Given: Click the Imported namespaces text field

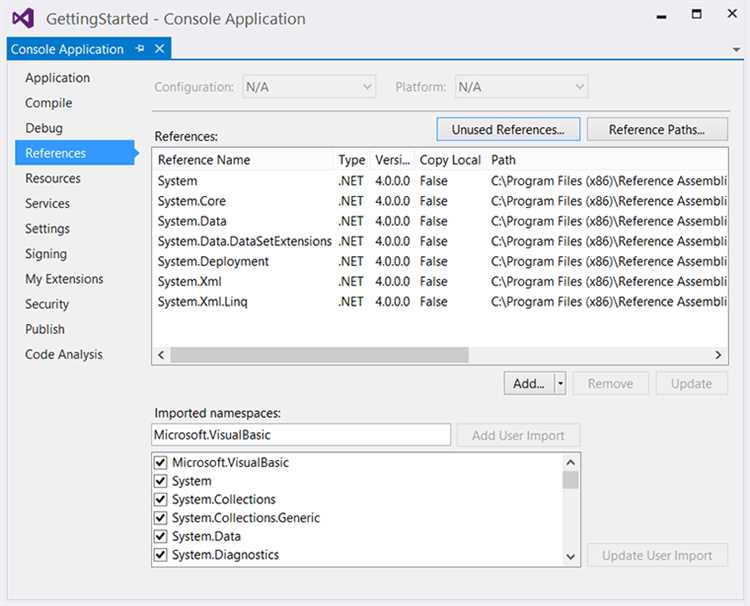Looking at the screenshot, I should [301, 435].
